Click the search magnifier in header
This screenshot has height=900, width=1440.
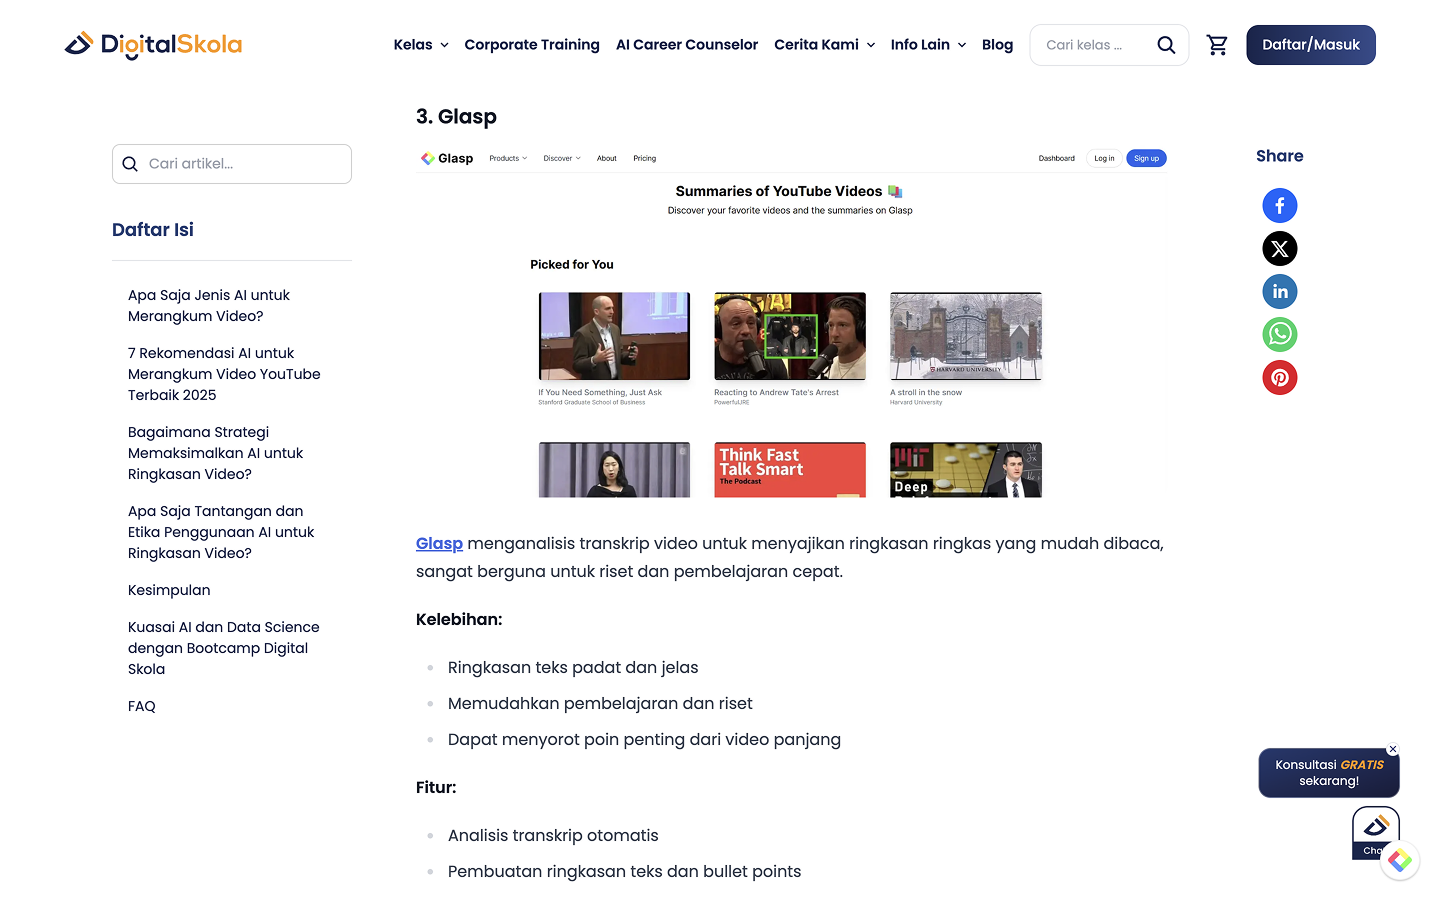(1166, 45)
